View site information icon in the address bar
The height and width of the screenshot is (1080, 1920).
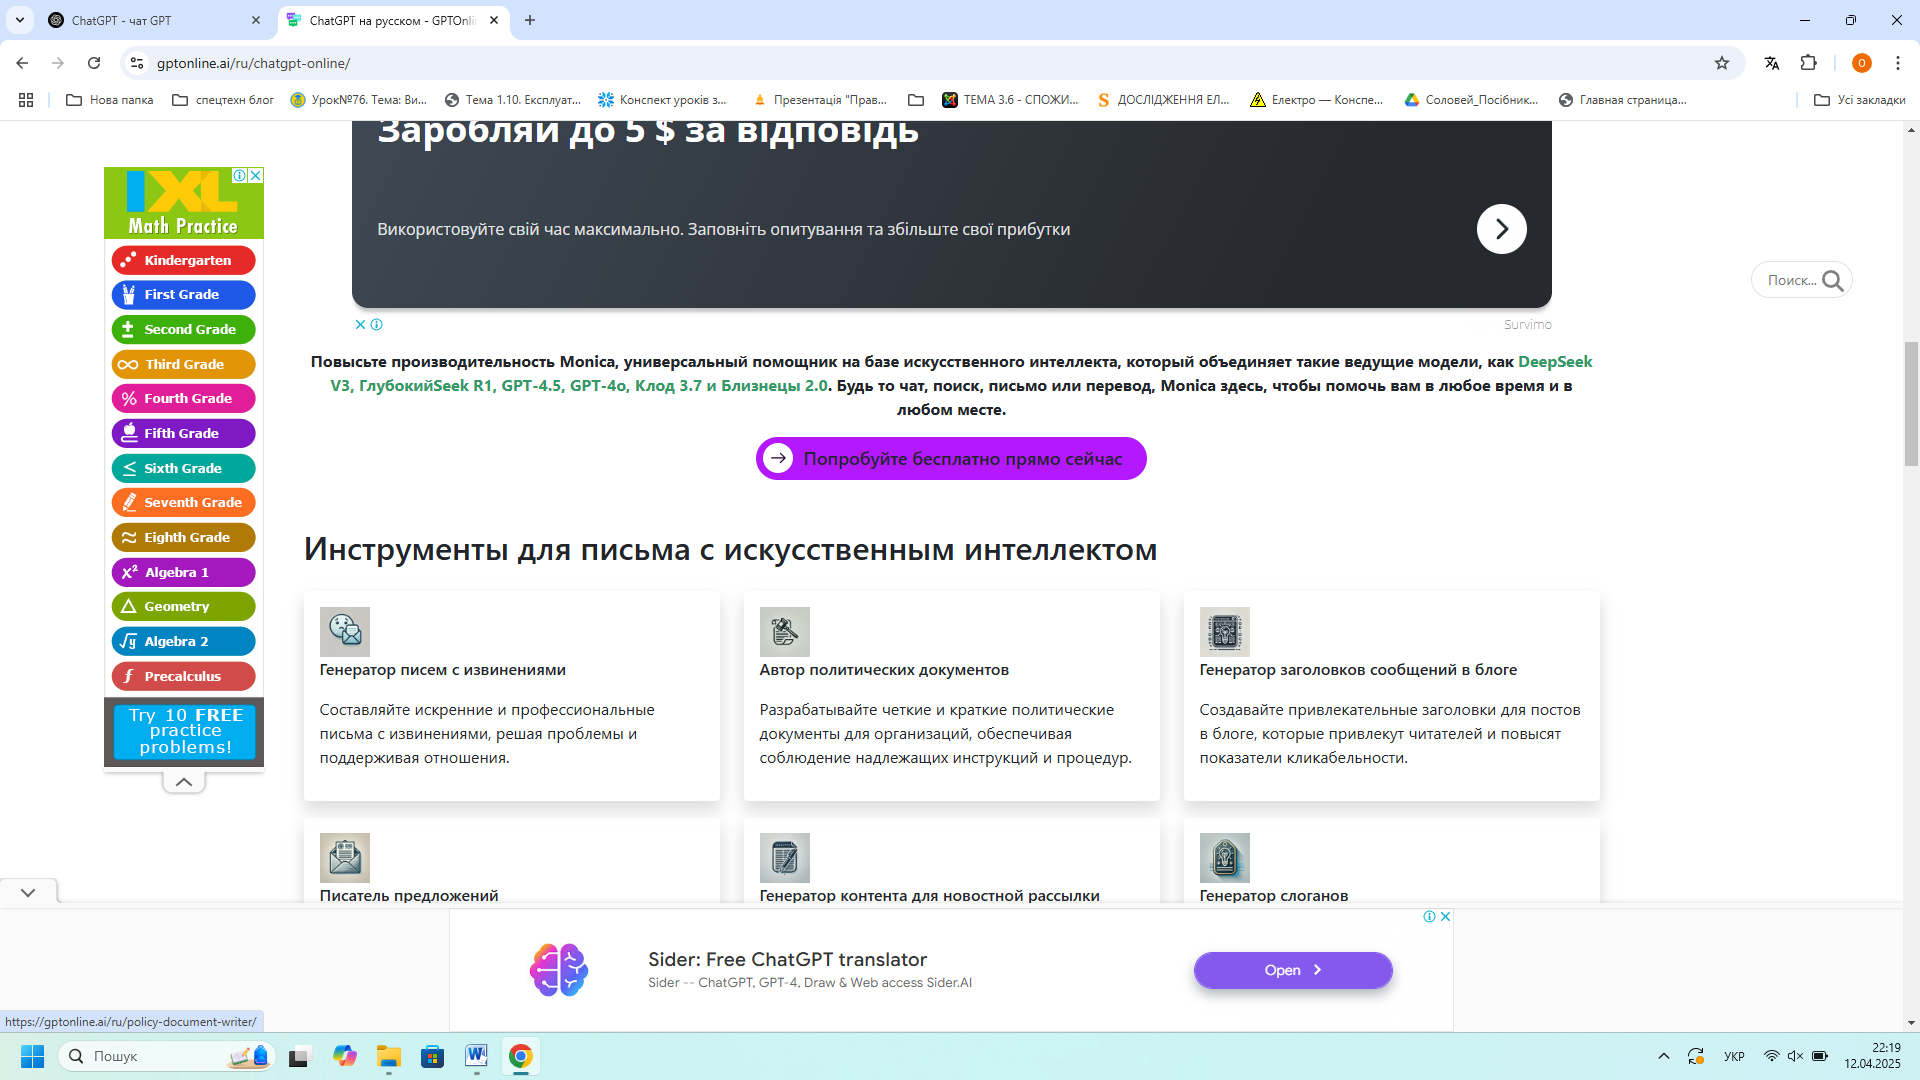(x=137, y=63)
